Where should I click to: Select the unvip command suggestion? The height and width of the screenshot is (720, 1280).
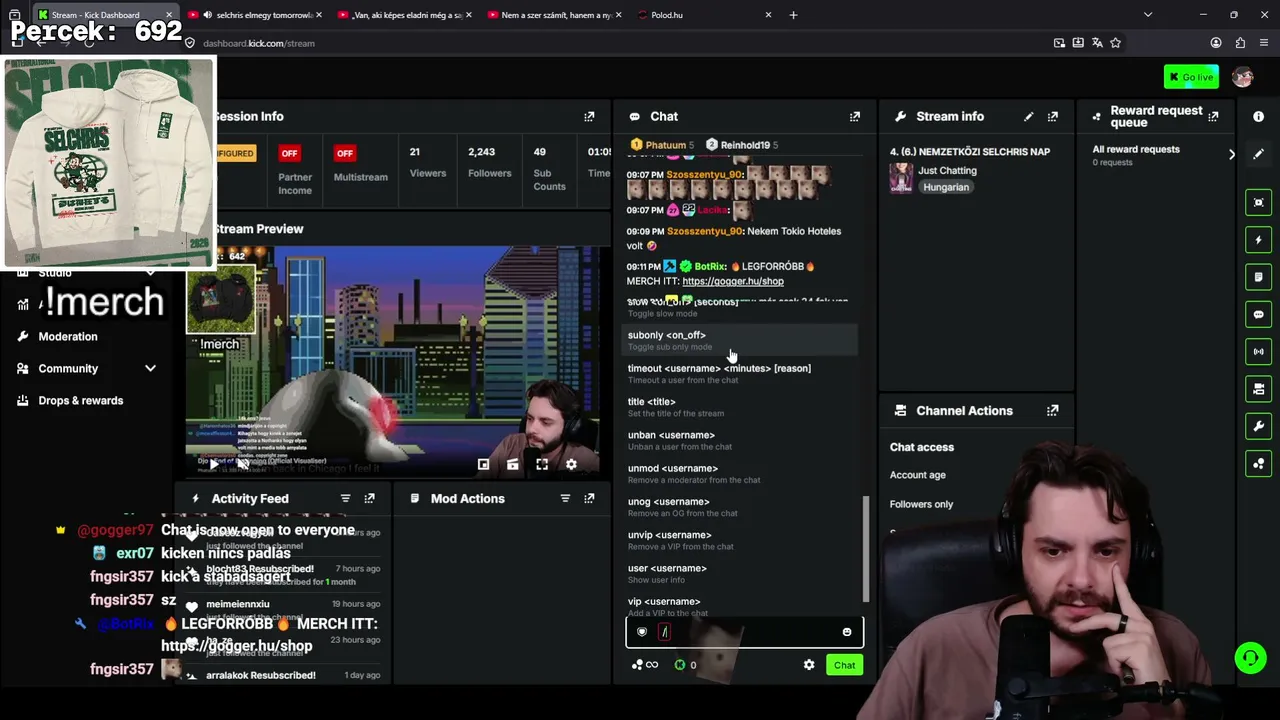741,540
